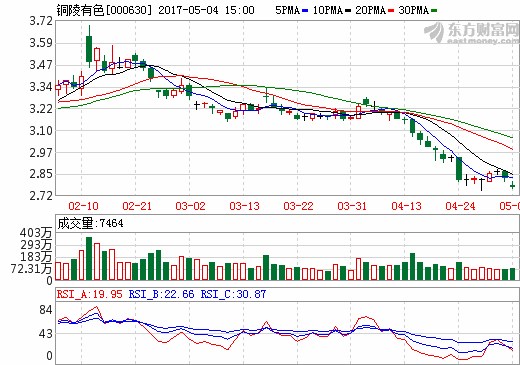Click the 成交量:7464 volume header

pyautogui.click(x=90, y=223)
